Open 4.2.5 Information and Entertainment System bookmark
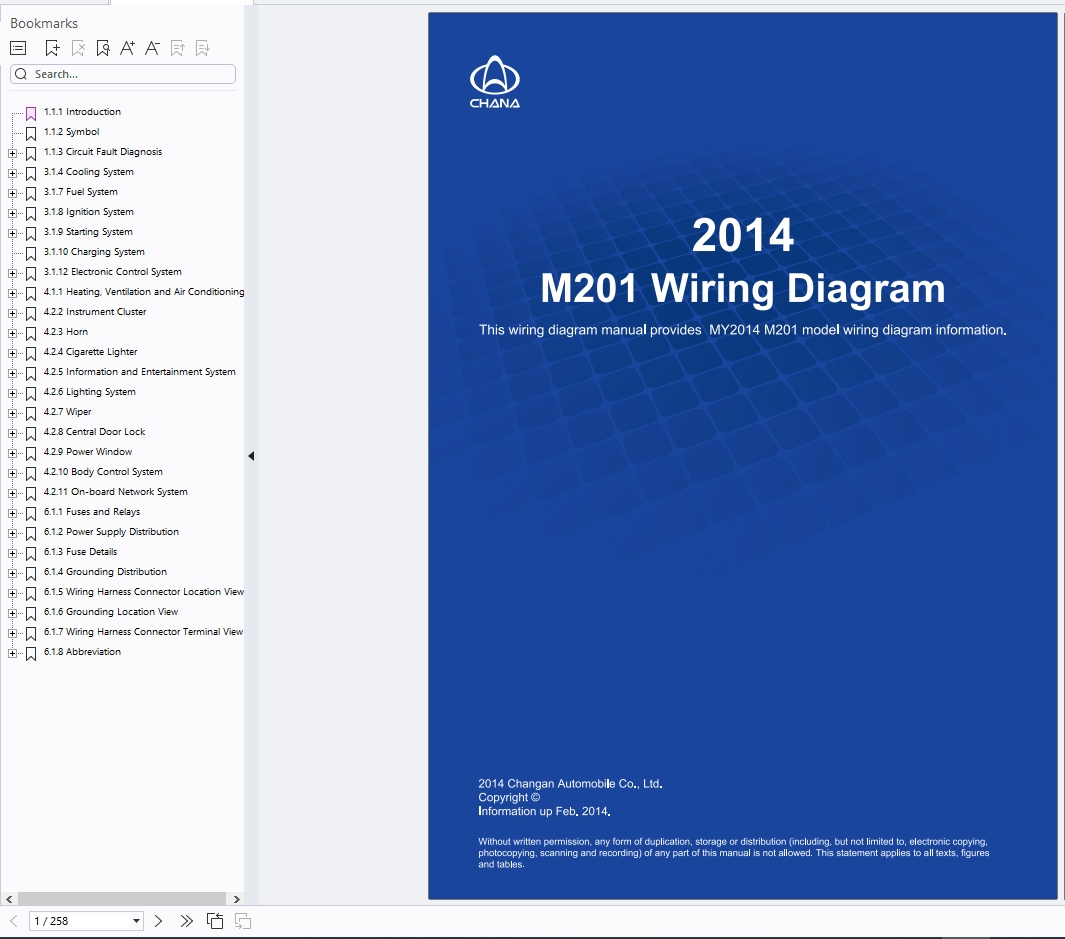This screenshot has width=1065, height=939. (x=139, y=372)
